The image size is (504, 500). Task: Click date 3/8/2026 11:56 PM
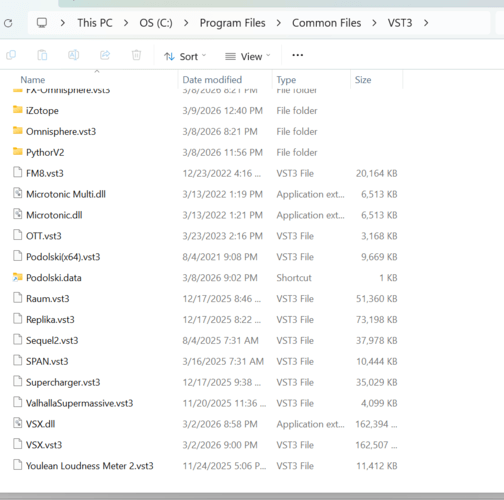click(223, 152)
